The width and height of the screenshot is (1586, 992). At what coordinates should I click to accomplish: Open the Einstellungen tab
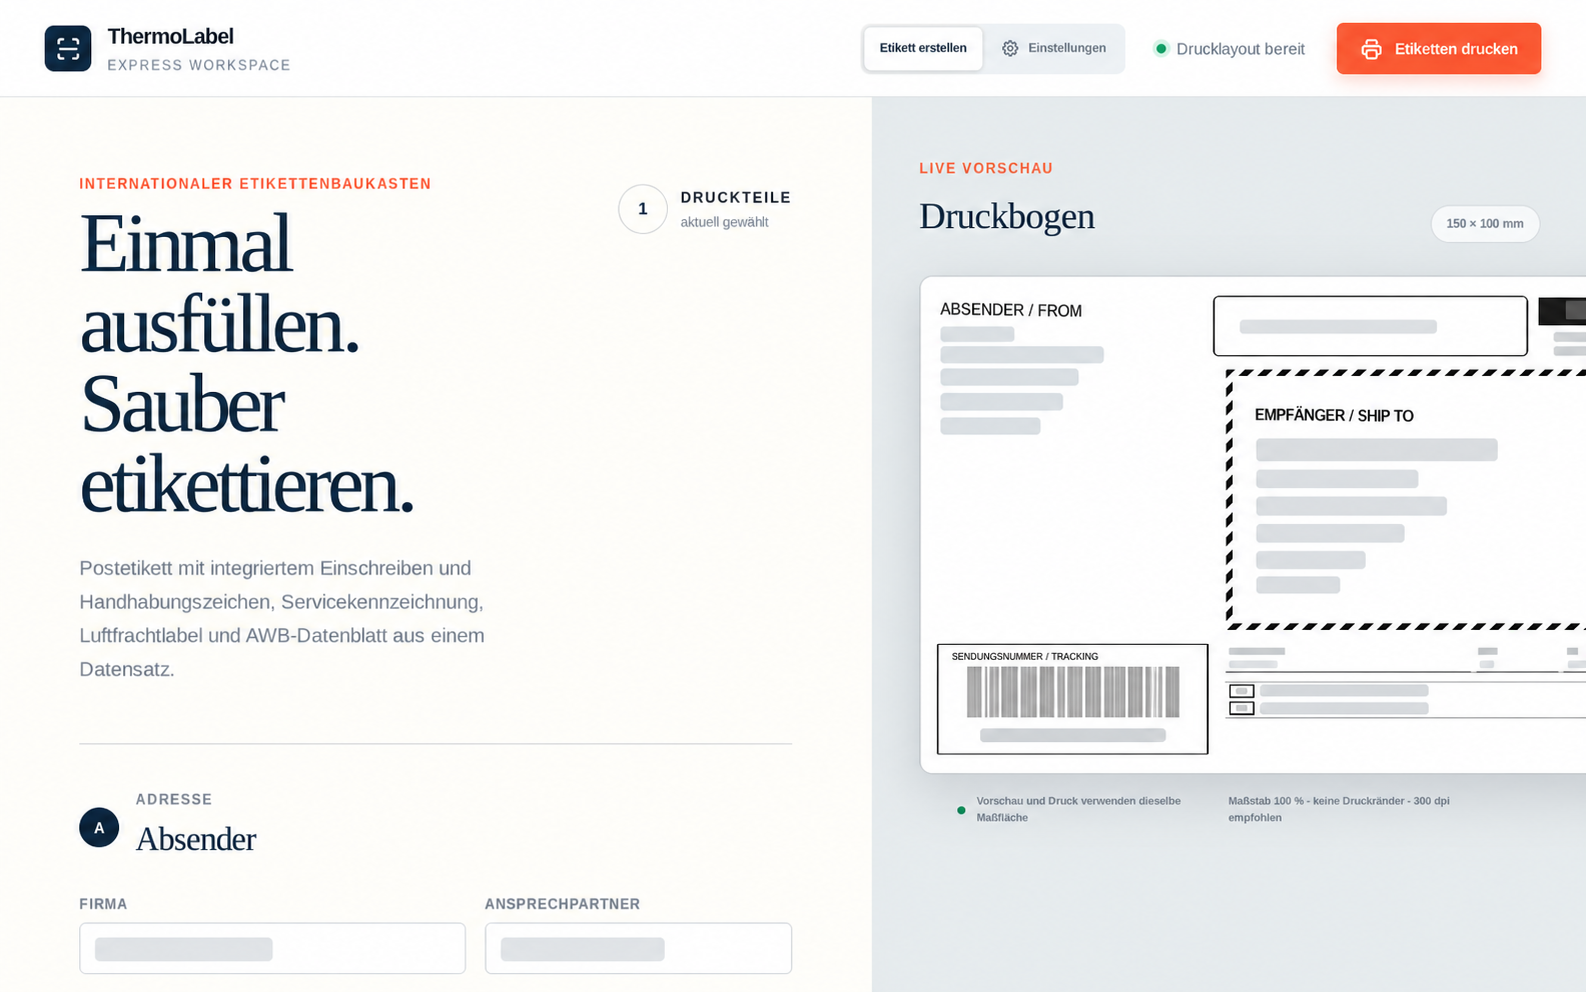tap(1054, 48)
